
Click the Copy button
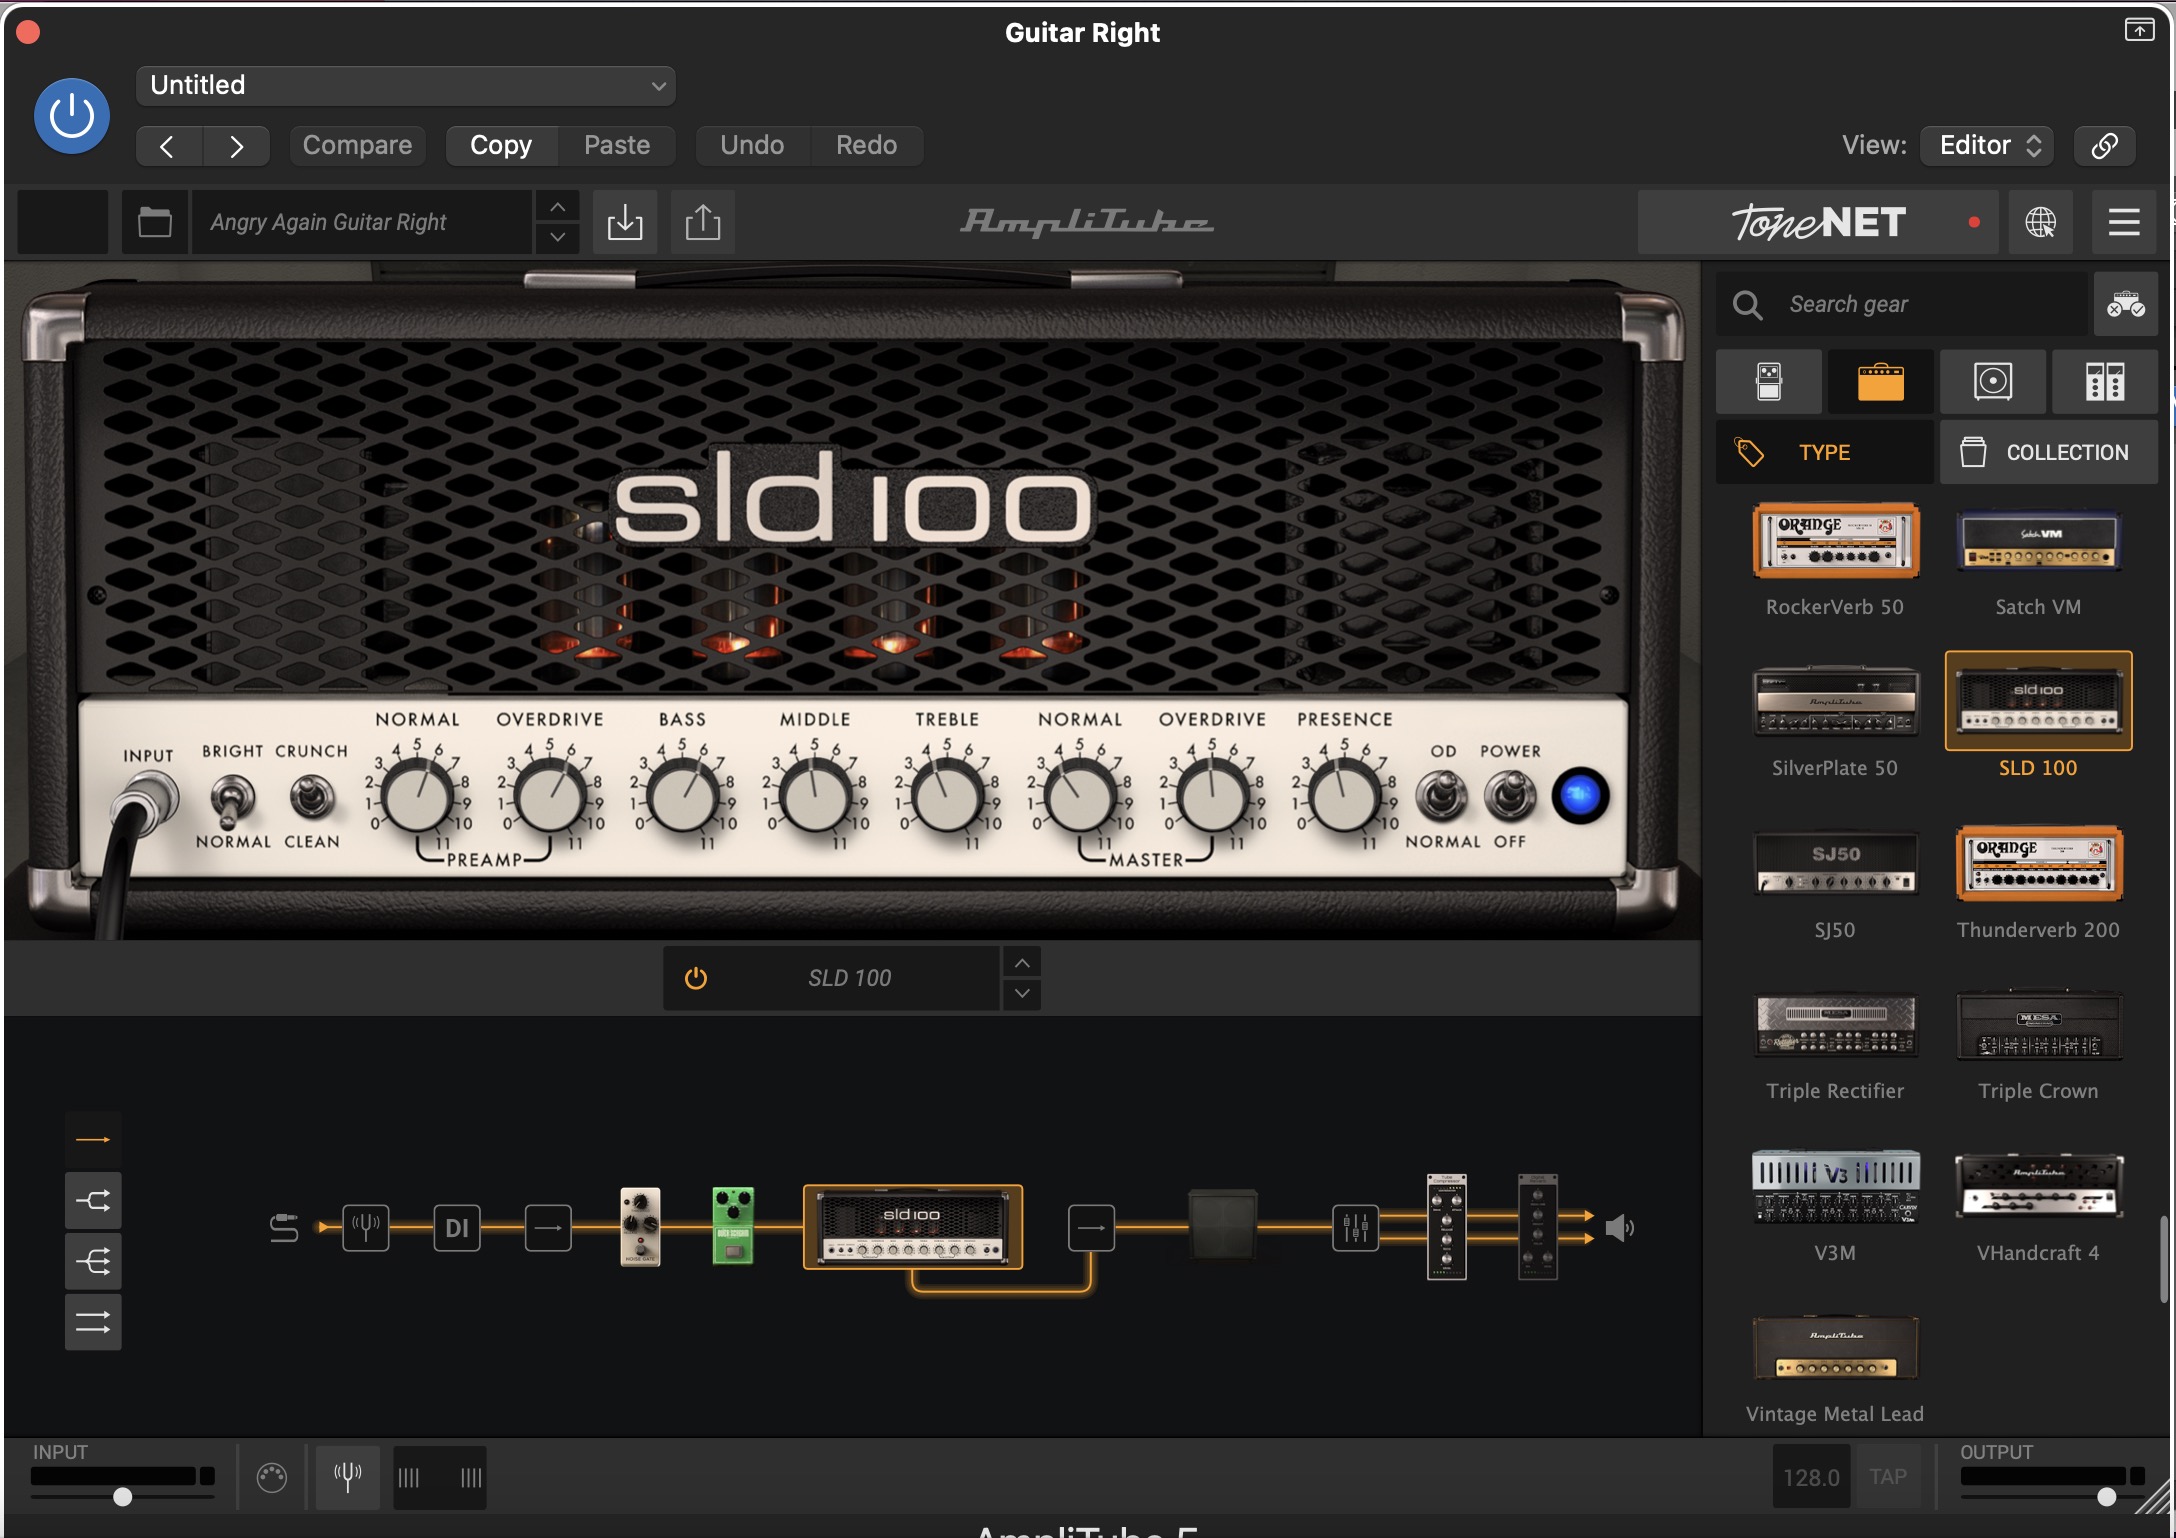pos(501,146)
